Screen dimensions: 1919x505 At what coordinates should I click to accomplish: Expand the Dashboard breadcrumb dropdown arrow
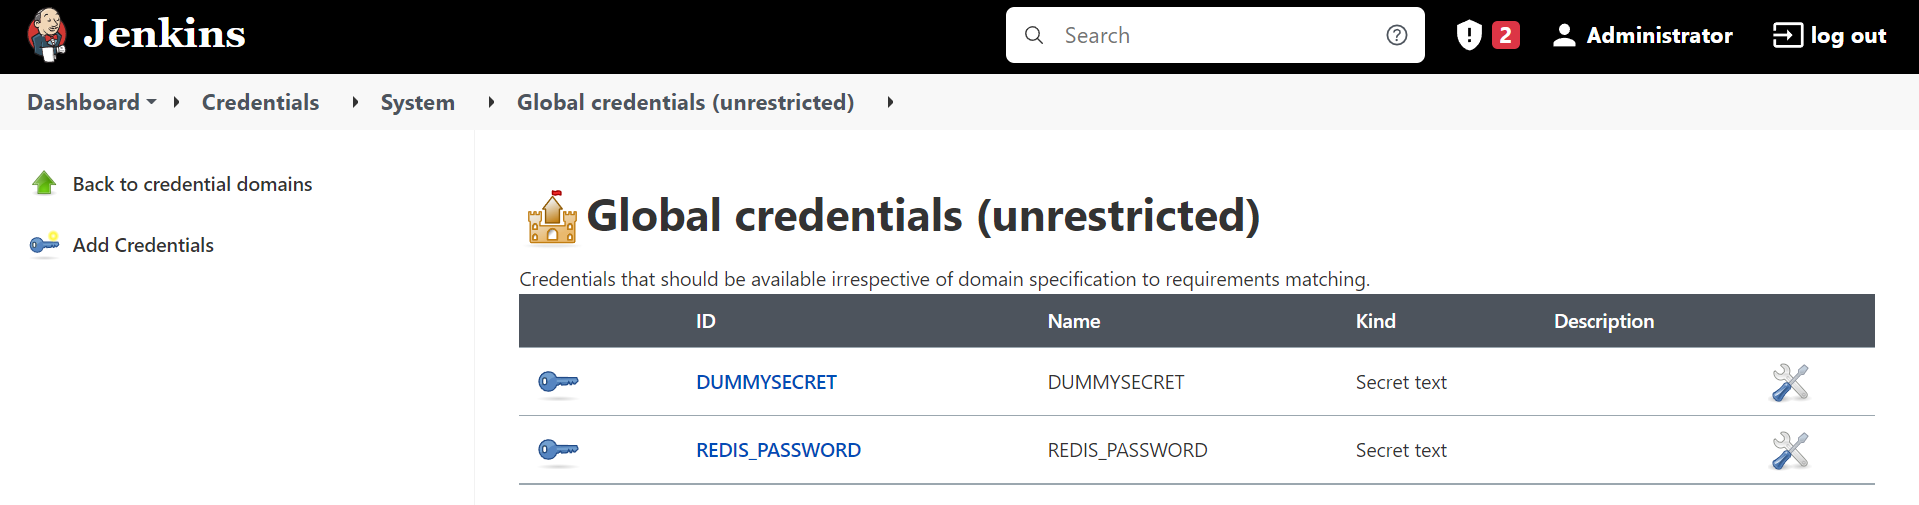[x=152, y=102]
